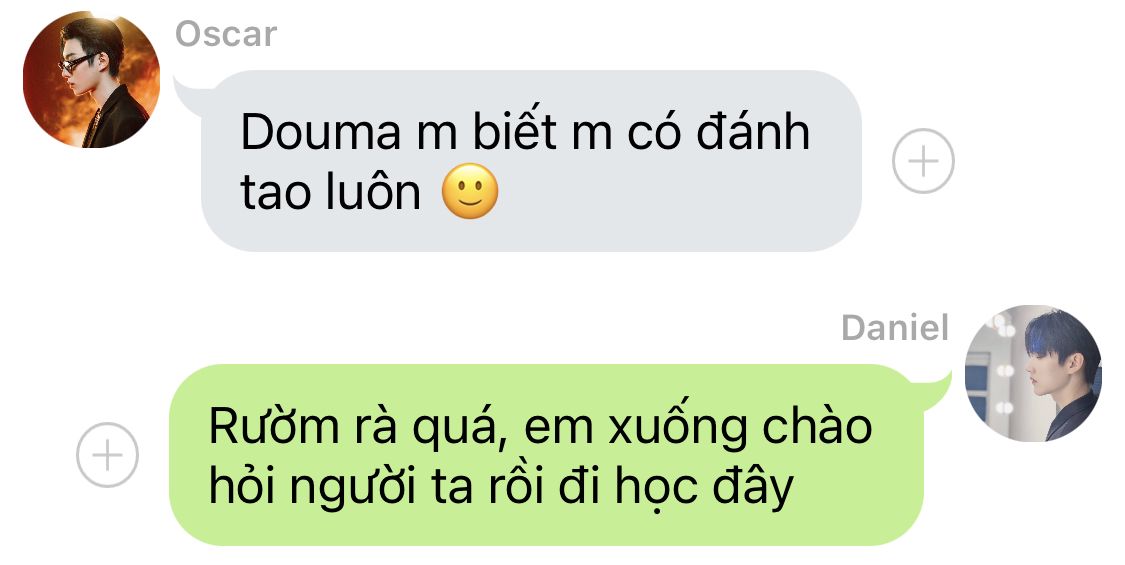Viewport: 1125px width, 565px height.
Task: Click the word "chào" in Daniel's message
Action: coord(816,426)
